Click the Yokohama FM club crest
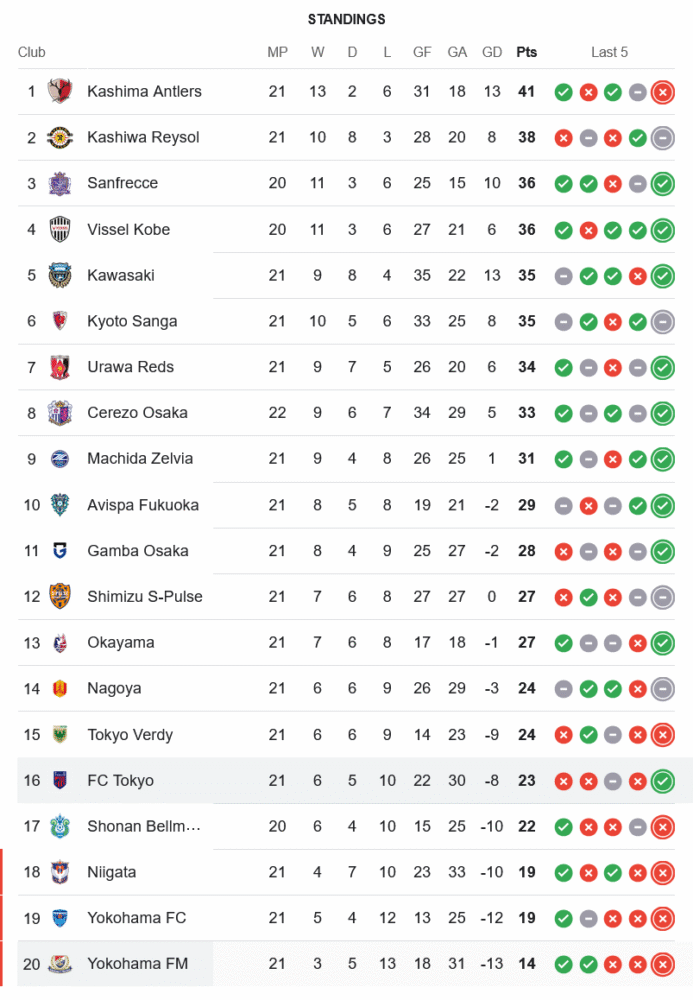The height and width of the screenshot is (1000, 693). [60, 964]
